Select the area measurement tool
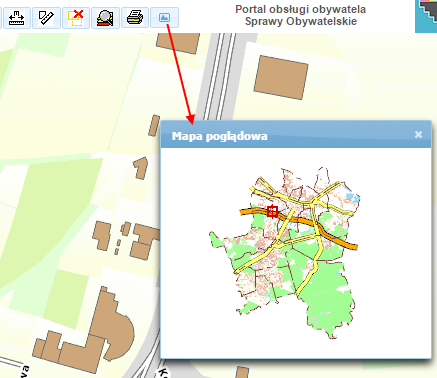437x378 pixels. click(46, 18)
